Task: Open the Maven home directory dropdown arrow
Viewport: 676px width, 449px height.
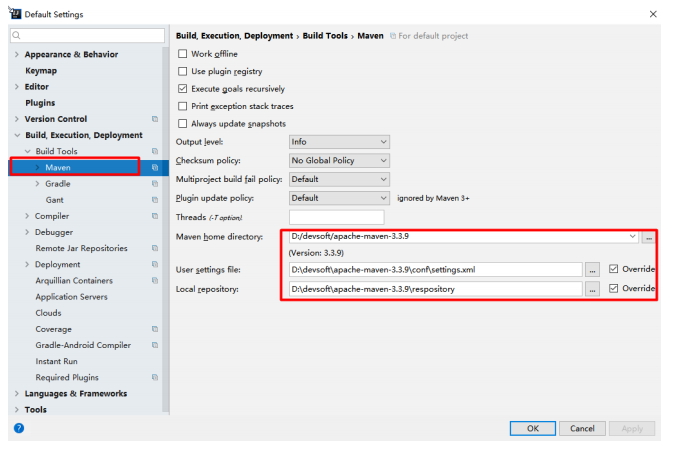Action: click(x=632, y=236)
